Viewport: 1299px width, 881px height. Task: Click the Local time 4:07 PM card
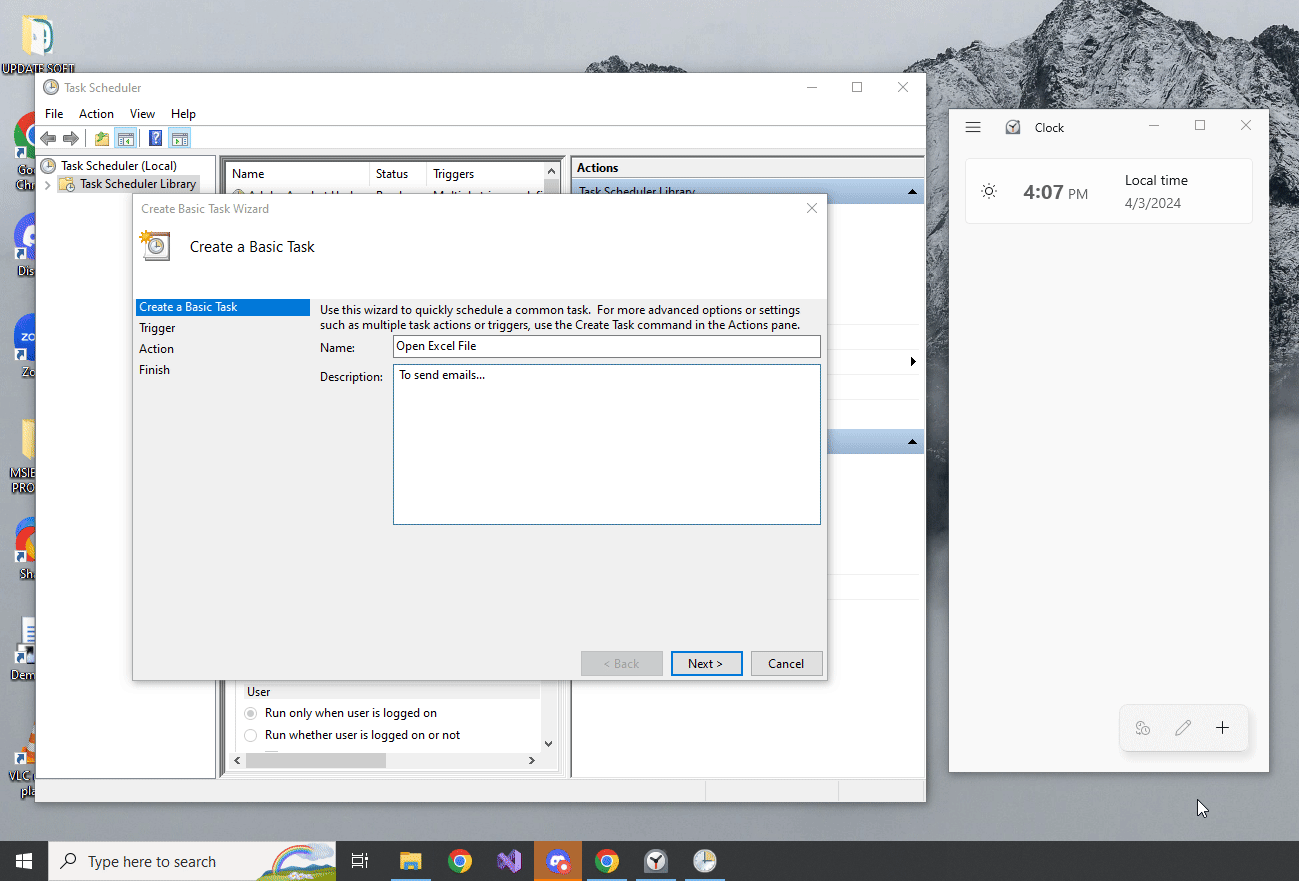pyautogui.click(x=1108, y=191)
